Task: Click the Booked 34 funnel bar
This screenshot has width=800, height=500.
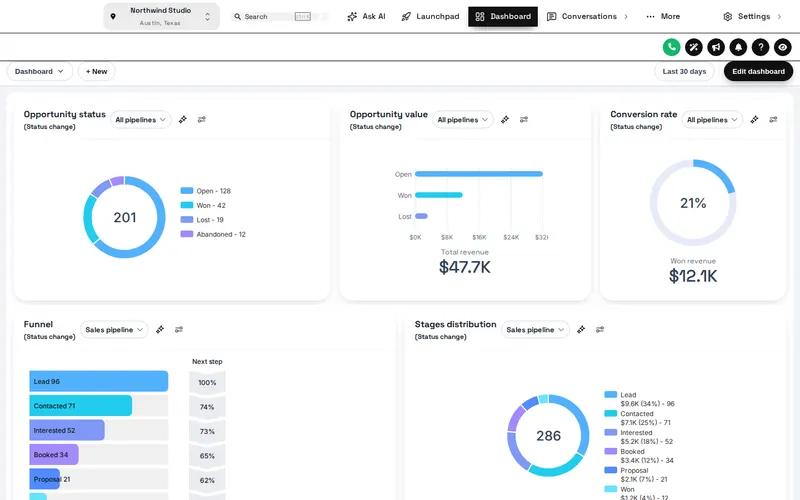Action: pyautogui.click(x=54, y=455)
